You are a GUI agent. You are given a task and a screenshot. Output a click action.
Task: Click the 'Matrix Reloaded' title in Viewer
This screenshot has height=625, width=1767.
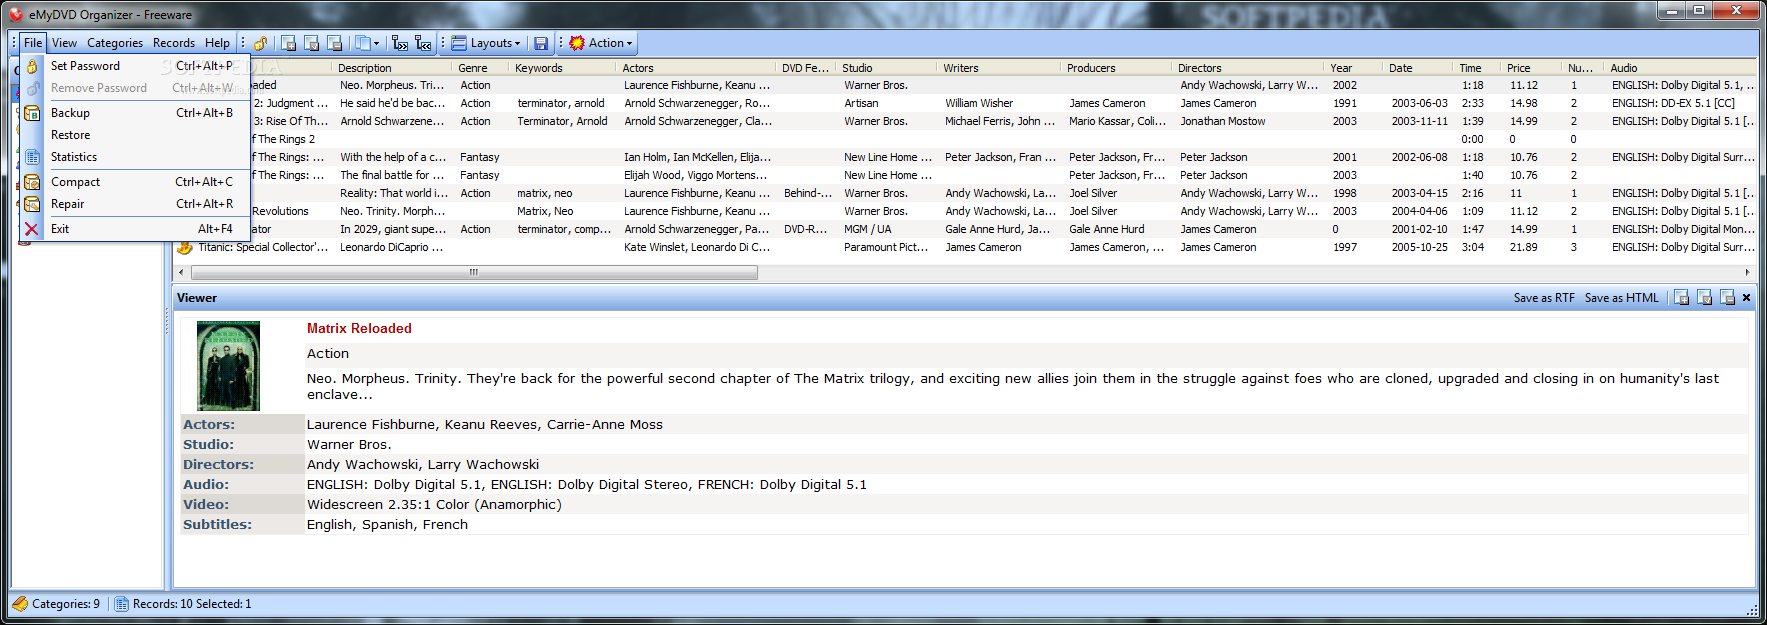[x=359, y=328]
